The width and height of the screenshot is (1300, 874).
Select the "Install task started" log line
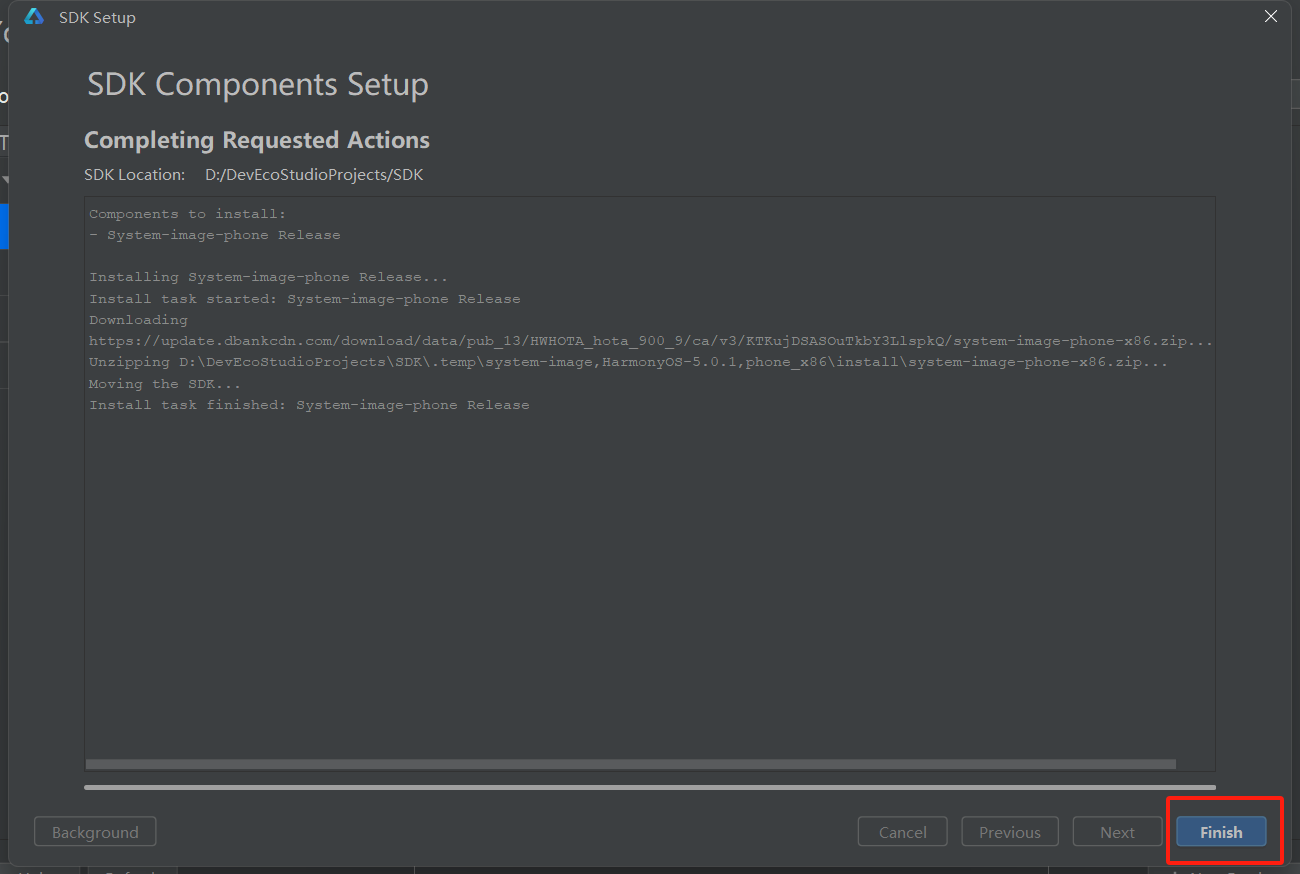tap(304, 299)
